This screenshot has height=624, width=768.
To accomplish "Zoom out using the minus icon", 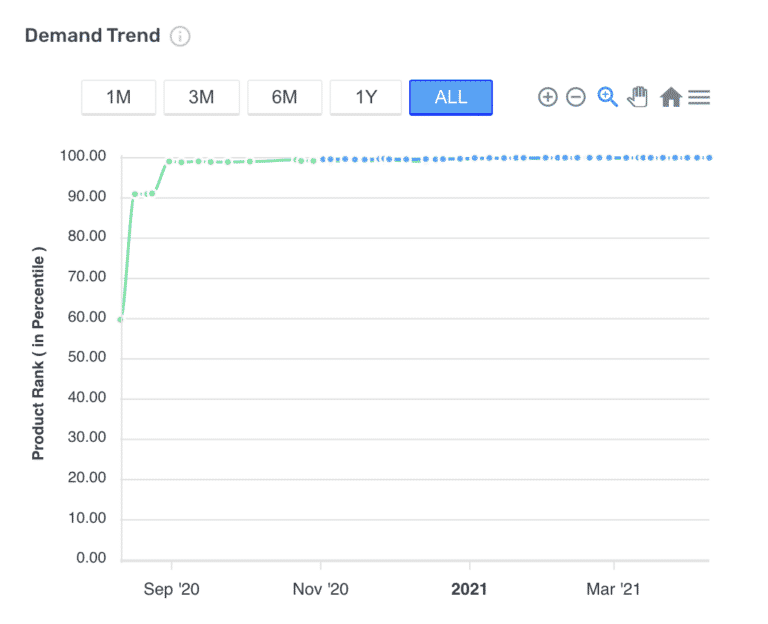I will tap(576, 97).
